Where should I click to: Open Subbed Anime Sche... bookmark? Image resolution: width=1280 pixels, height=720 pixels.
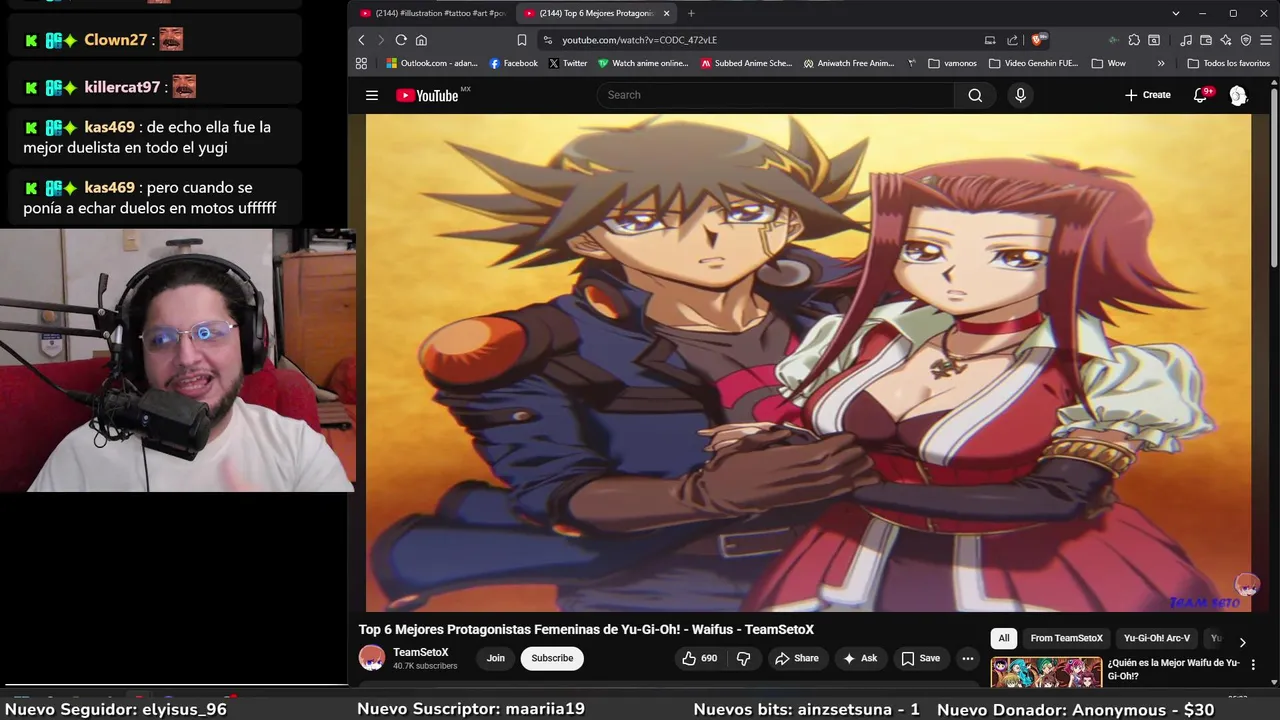coord(746,63)
